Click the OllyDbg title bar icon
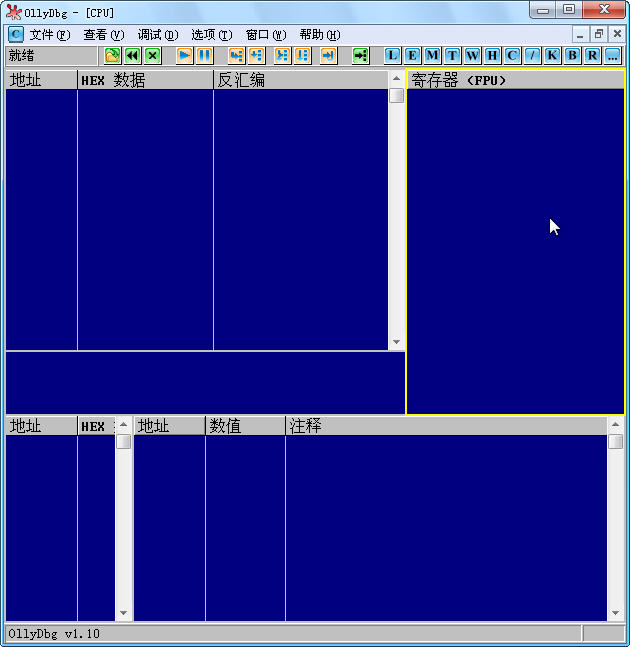 (x=14, y=12)
